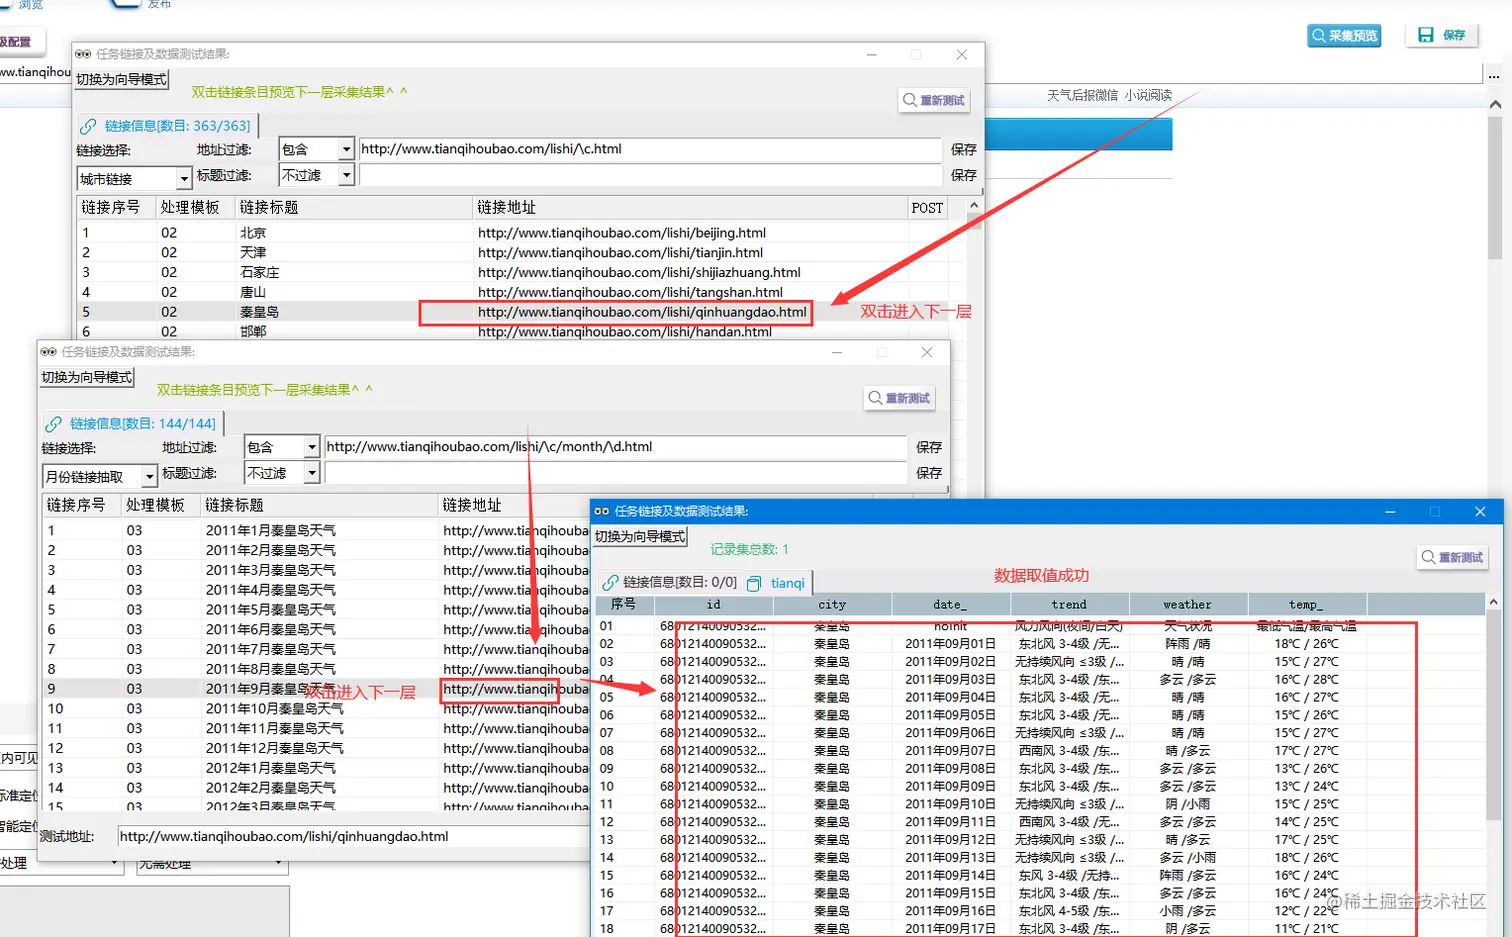
Task: Click the date_ column header
Action: (x=950, y=605)
